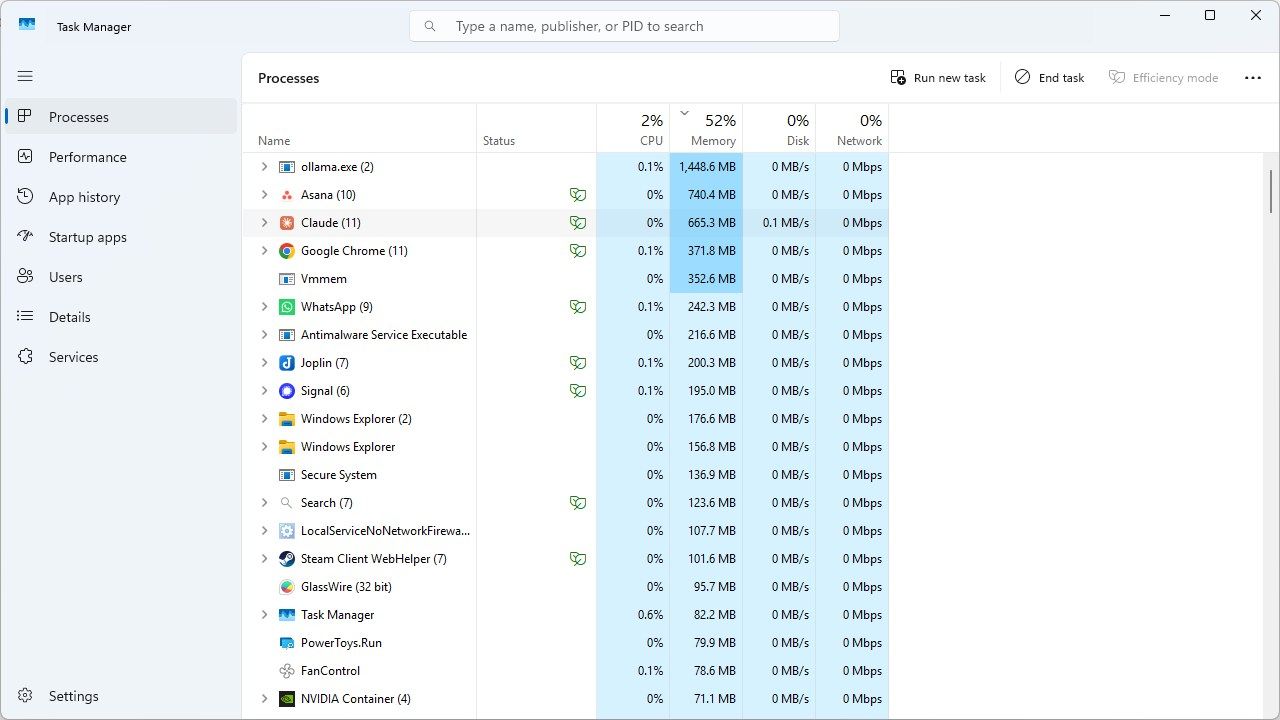Sort processes by the Disk column
The image size is (1280, 720).
(779, 129)
